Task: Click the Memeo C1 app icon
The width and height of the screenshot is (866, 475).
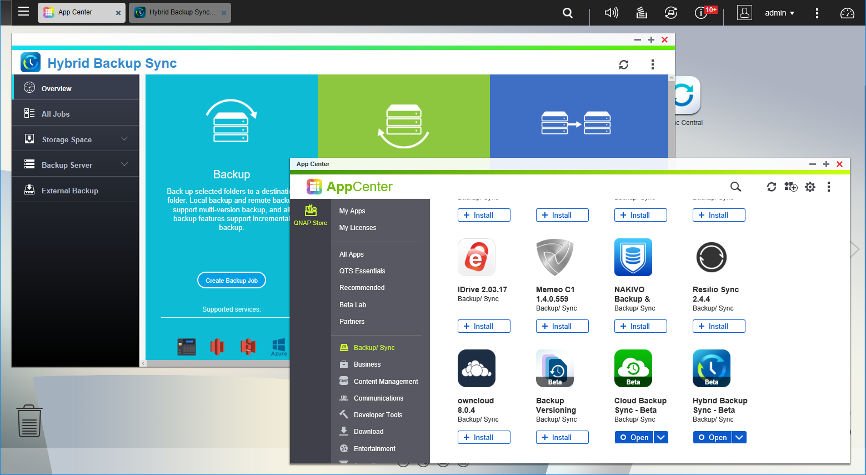Action: 555,257
